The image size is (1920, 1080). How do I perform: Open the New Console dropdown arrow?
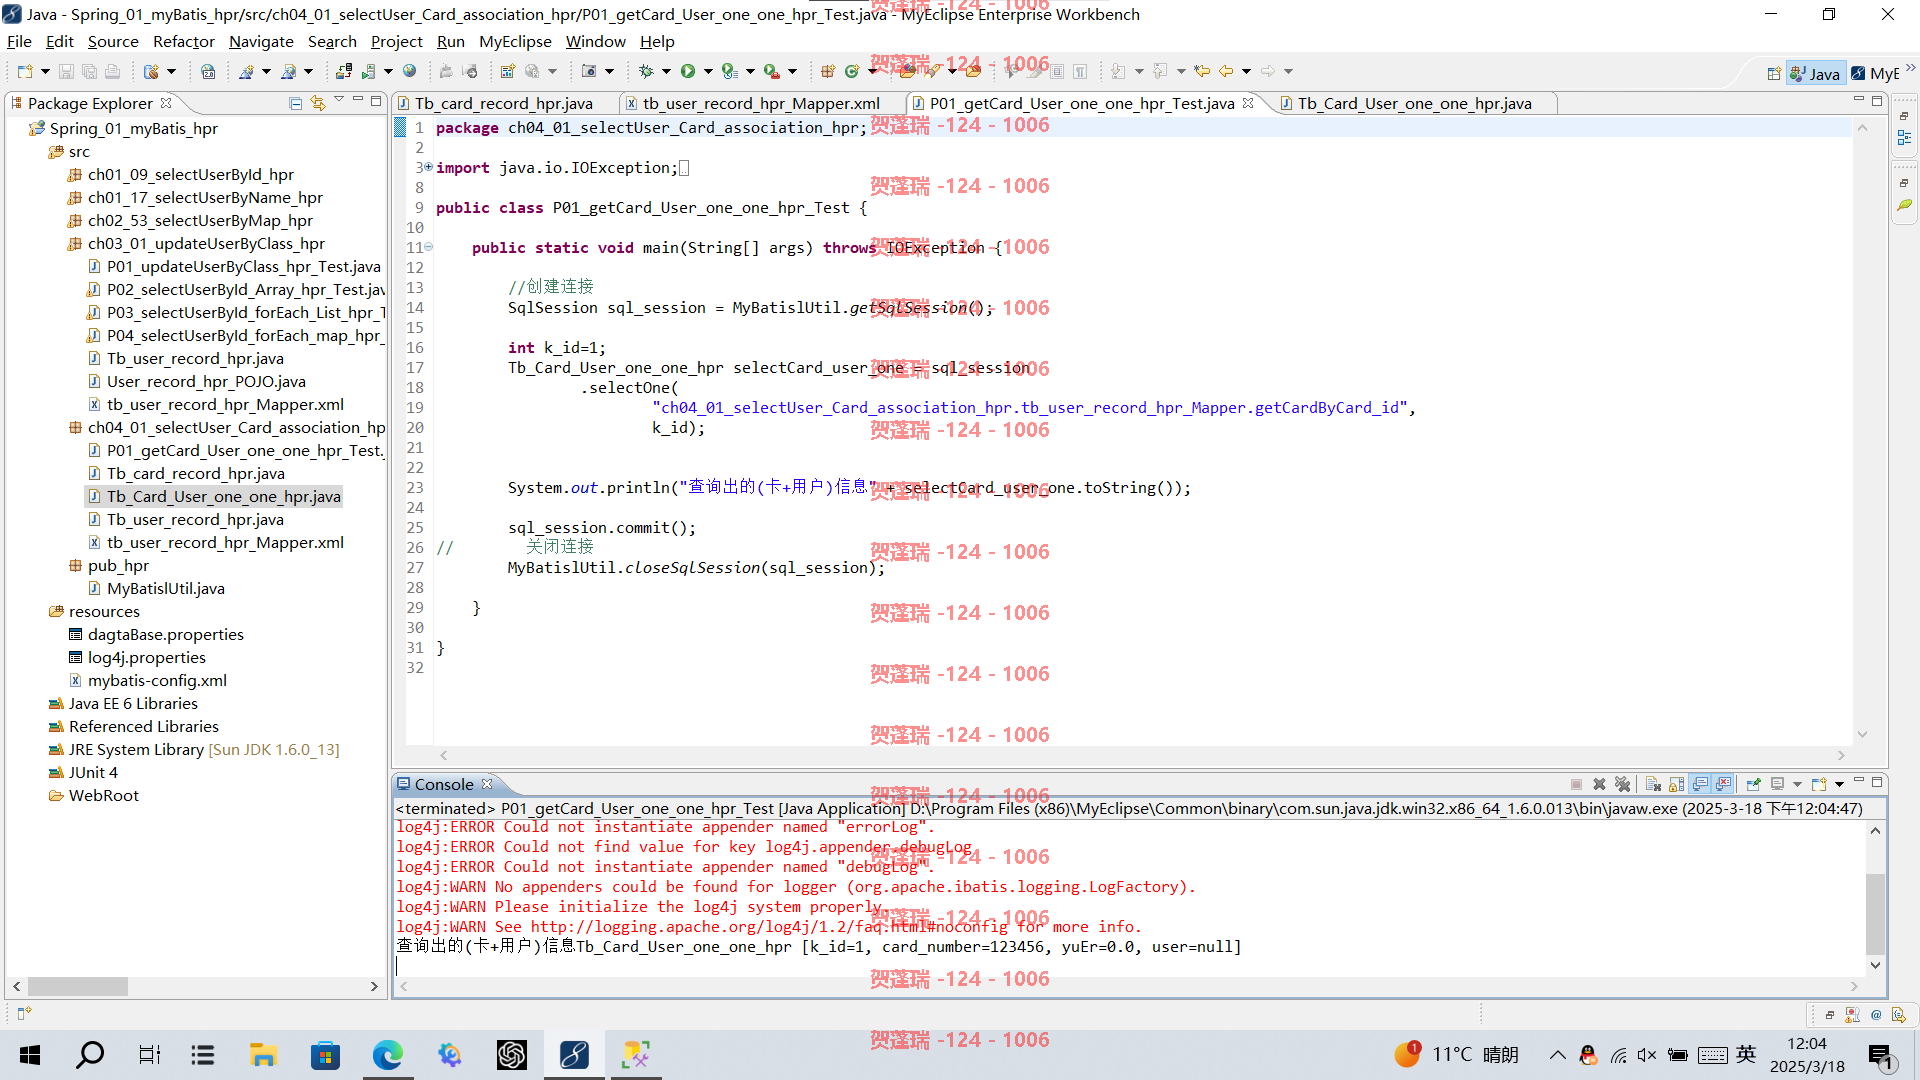pyautogui.click(x=1839, y=784)
